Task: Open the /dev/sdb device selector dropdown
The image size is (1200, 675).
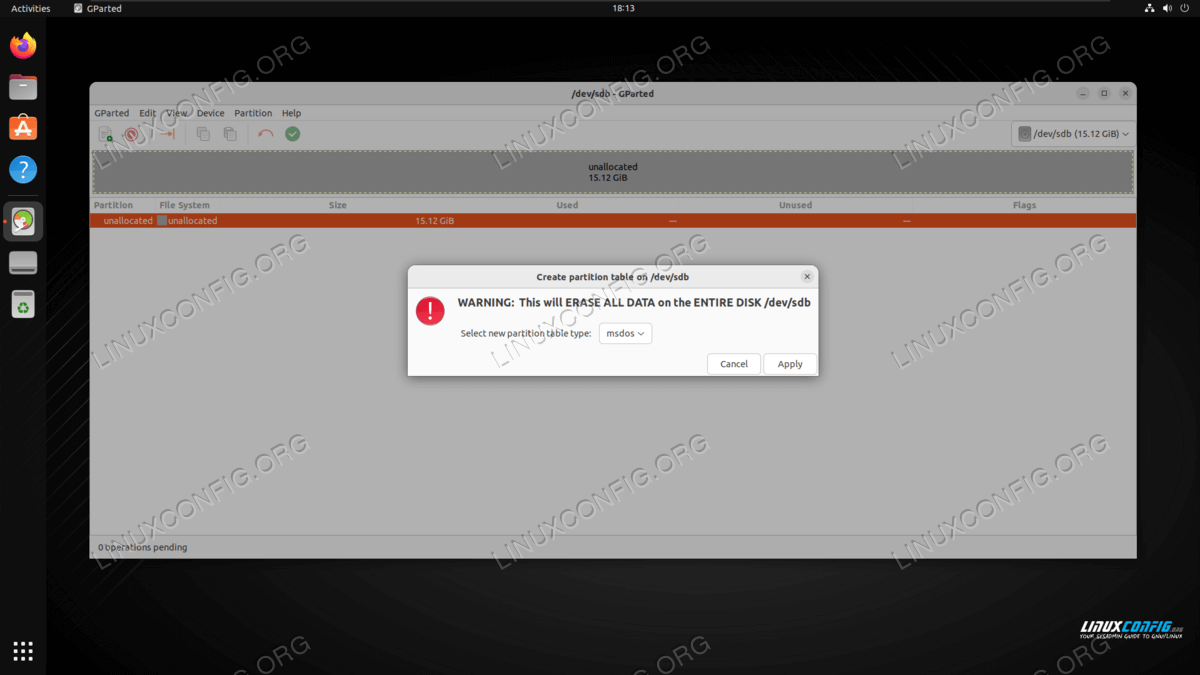Action: coord(1073,134)
